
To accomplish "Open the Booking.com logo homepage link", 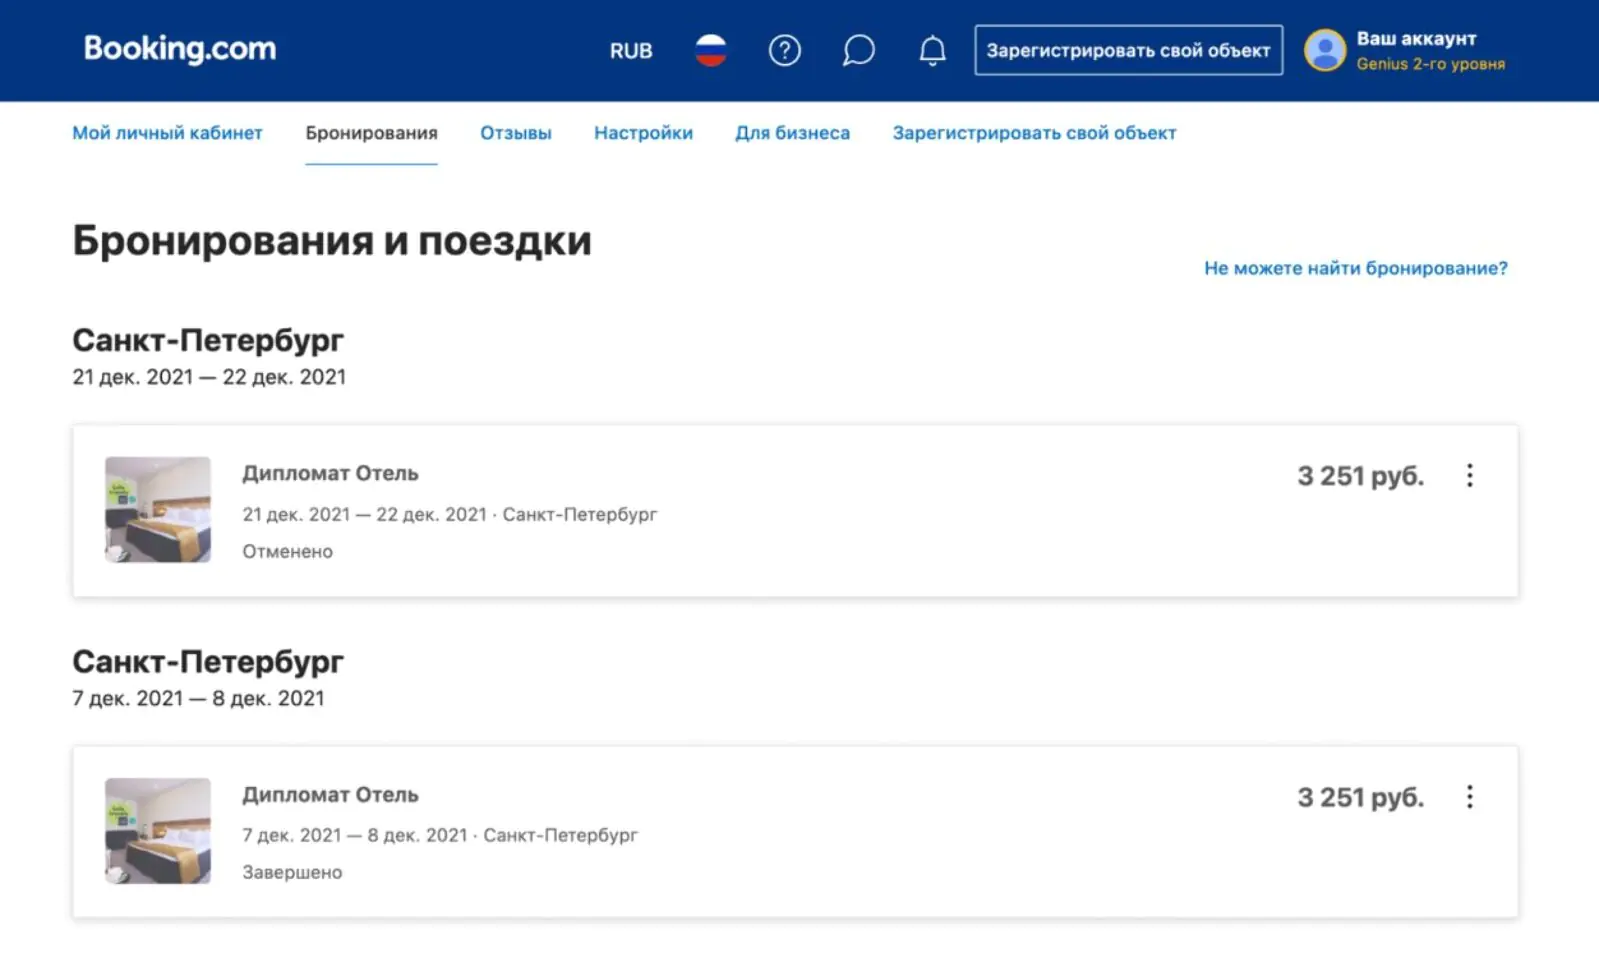I will (180, 49).
